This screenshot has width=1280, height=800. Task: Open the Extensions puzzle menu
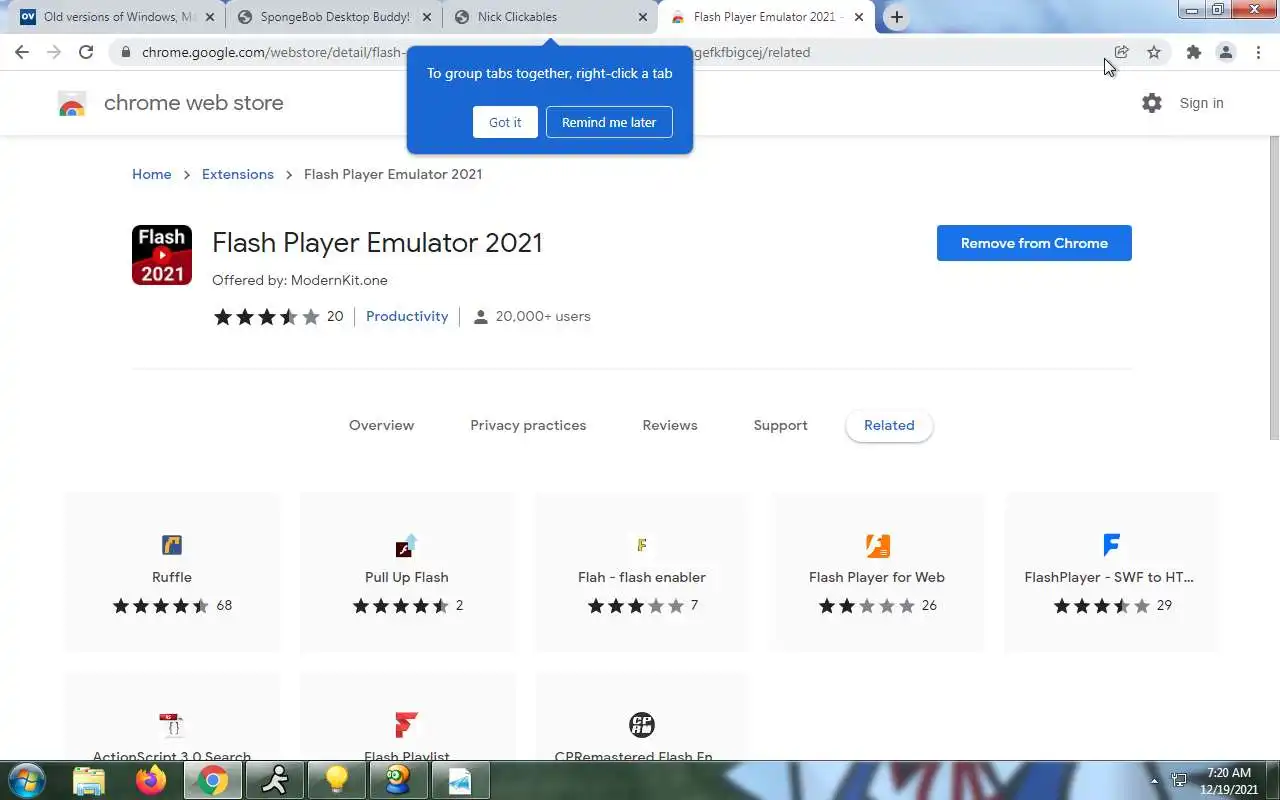(x=1193, y=52)
